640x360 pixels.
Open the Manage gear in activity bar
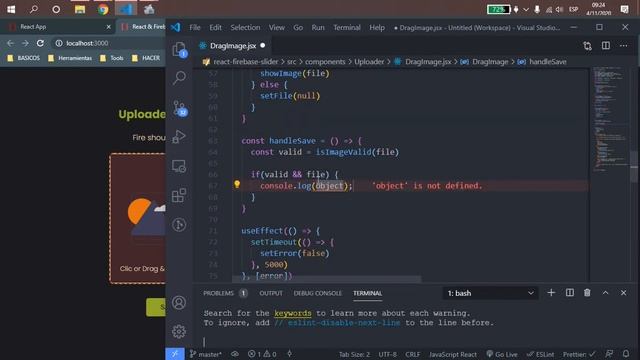(x=179, y=331)
